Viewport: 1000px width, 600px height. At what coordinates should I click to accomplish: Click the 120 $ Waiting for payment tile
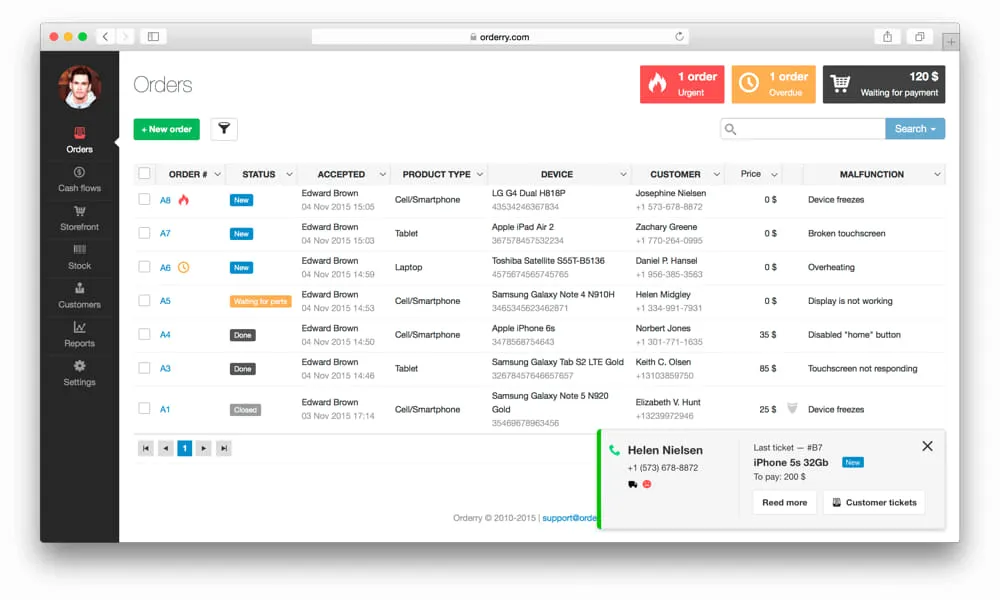(884, 84)
